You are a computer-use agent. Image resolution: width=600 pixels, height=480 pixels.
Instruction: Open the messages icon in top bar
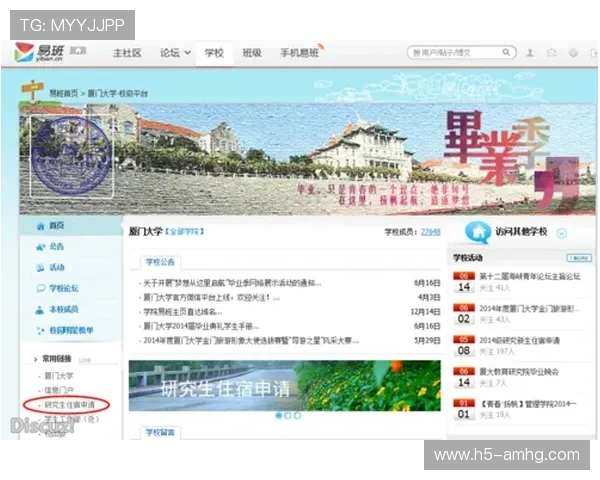click(x=551, y=53)
